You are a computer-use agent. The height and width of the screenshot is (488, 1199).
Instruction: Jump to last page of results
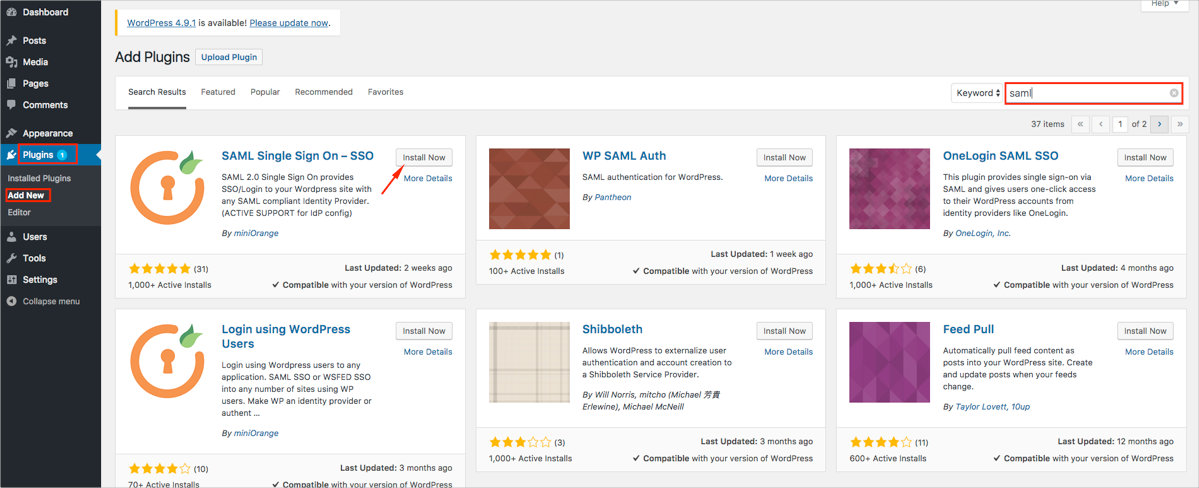pyautogui.click(x=1180, y=124)
